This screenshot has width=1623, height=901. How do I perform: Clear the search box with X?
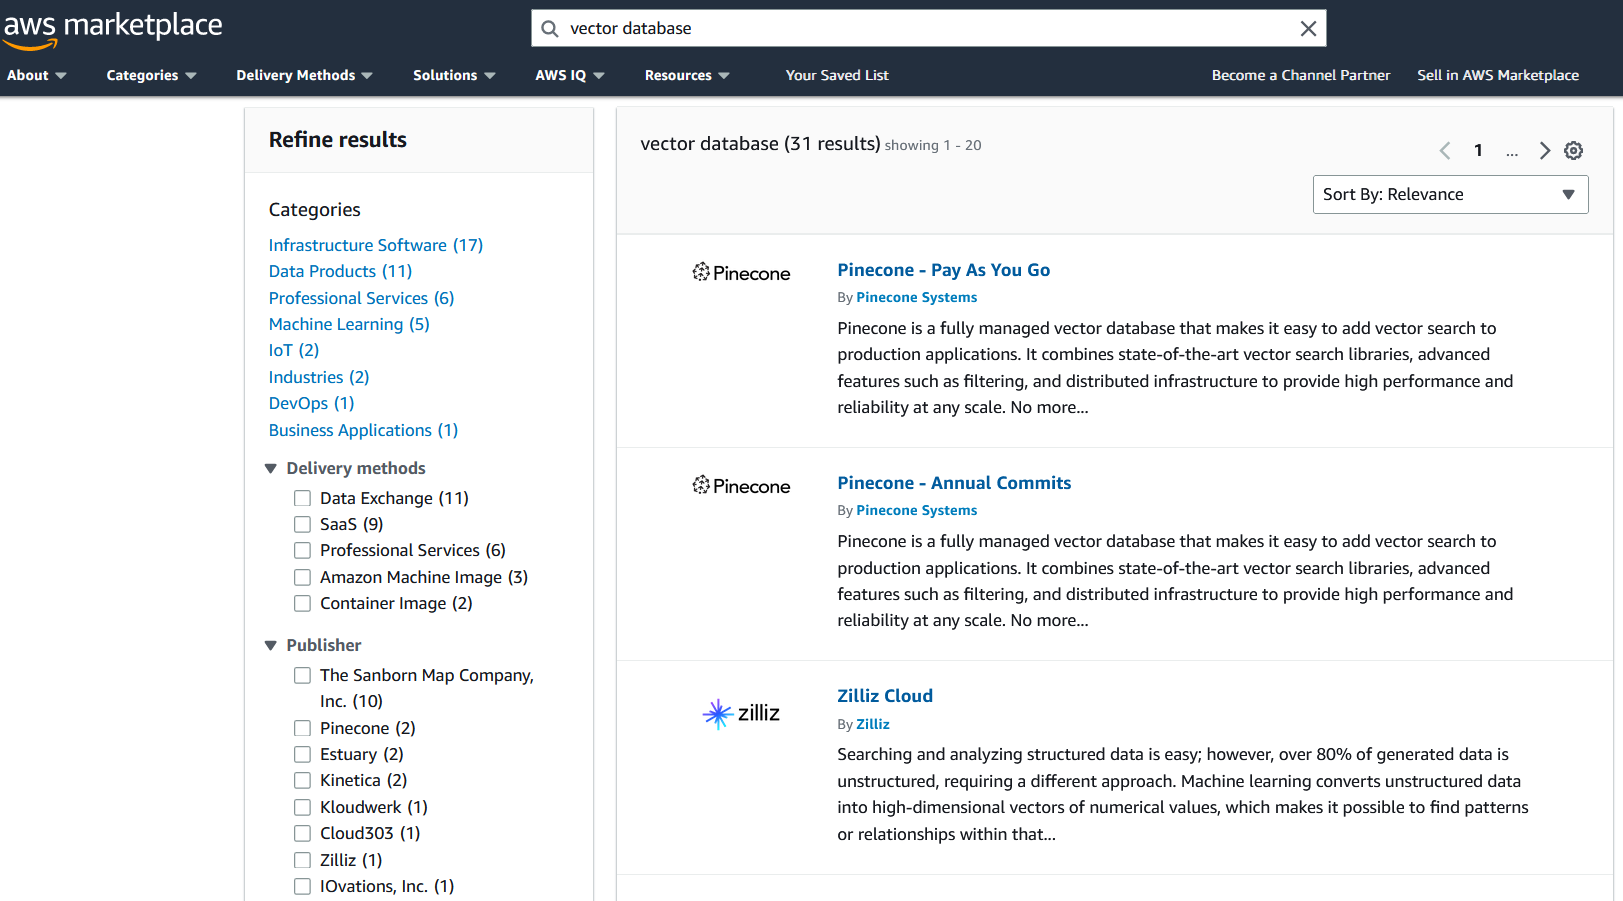pyautogui.click(x=1307, y=29)
